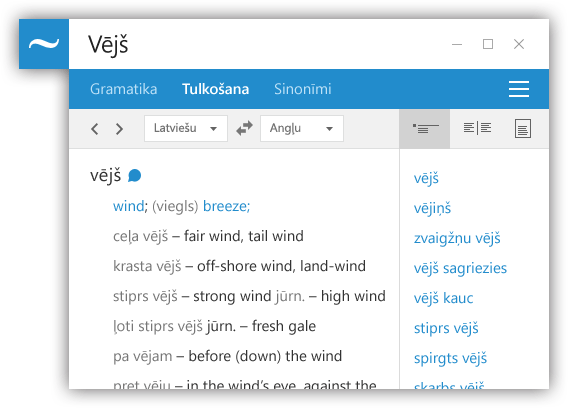Screen dimensions: 568x408
Task: Maximize the Vējš window
Action: pyautogui.click(x=488, y=44)
